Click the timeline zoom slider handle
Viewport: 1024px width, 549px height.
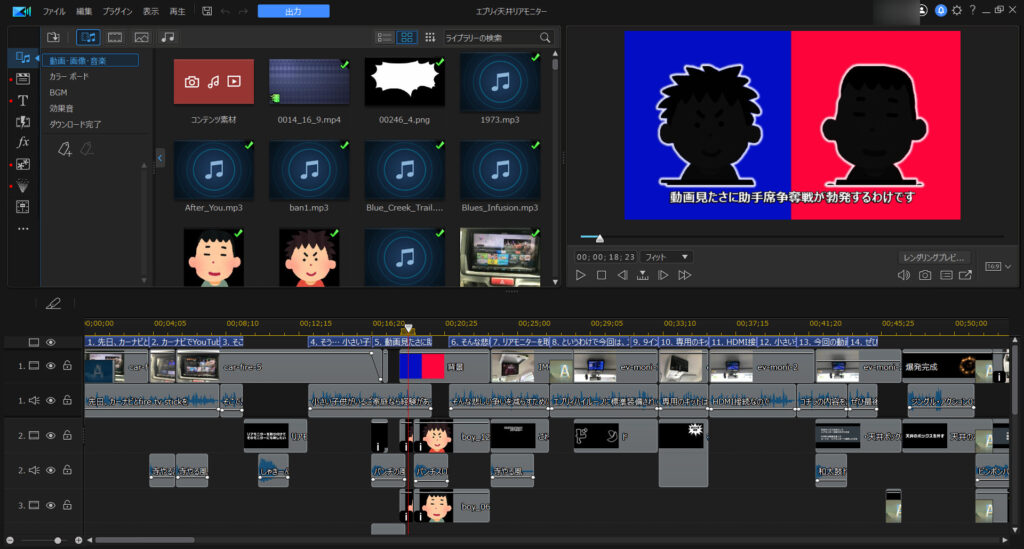pos(57,540)
